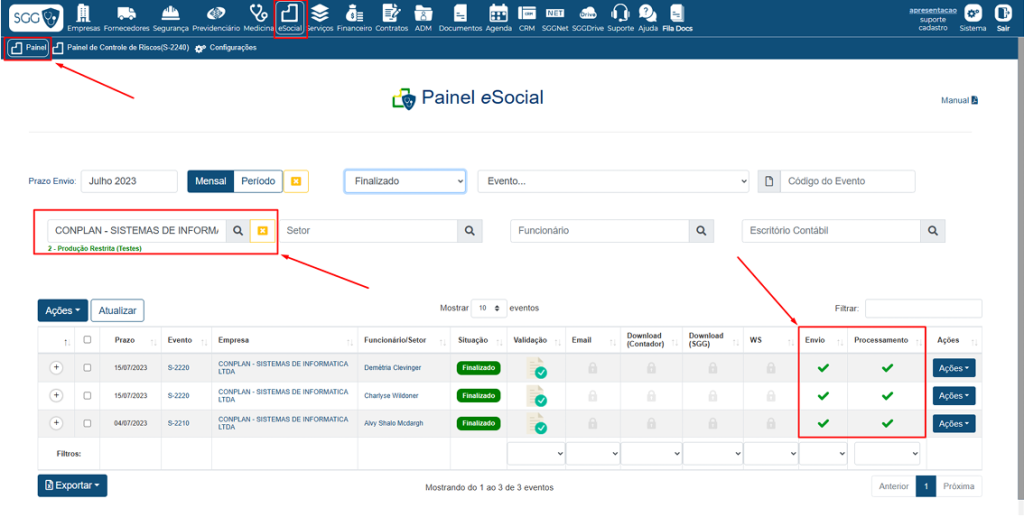Image resolution: width=1024 pixels, height=517 pixels.
Task: Go to the Anterior page
Action: [893, 486]
